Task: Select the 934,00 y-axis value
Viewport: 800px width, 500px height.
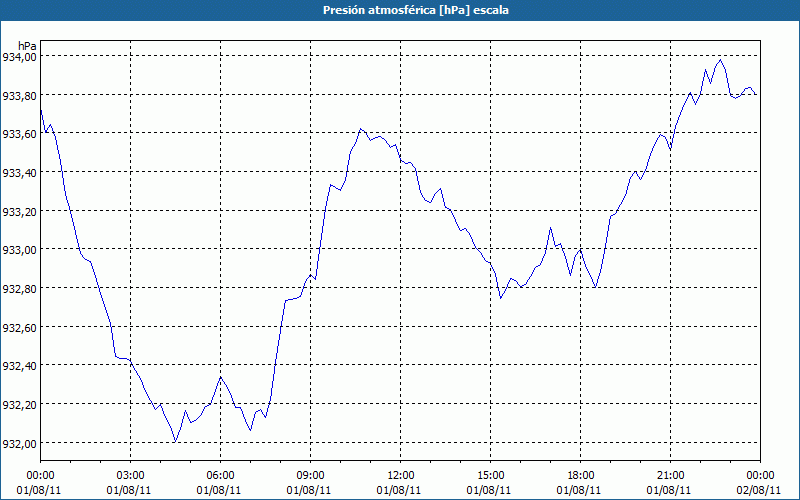Action: [19, 57]
